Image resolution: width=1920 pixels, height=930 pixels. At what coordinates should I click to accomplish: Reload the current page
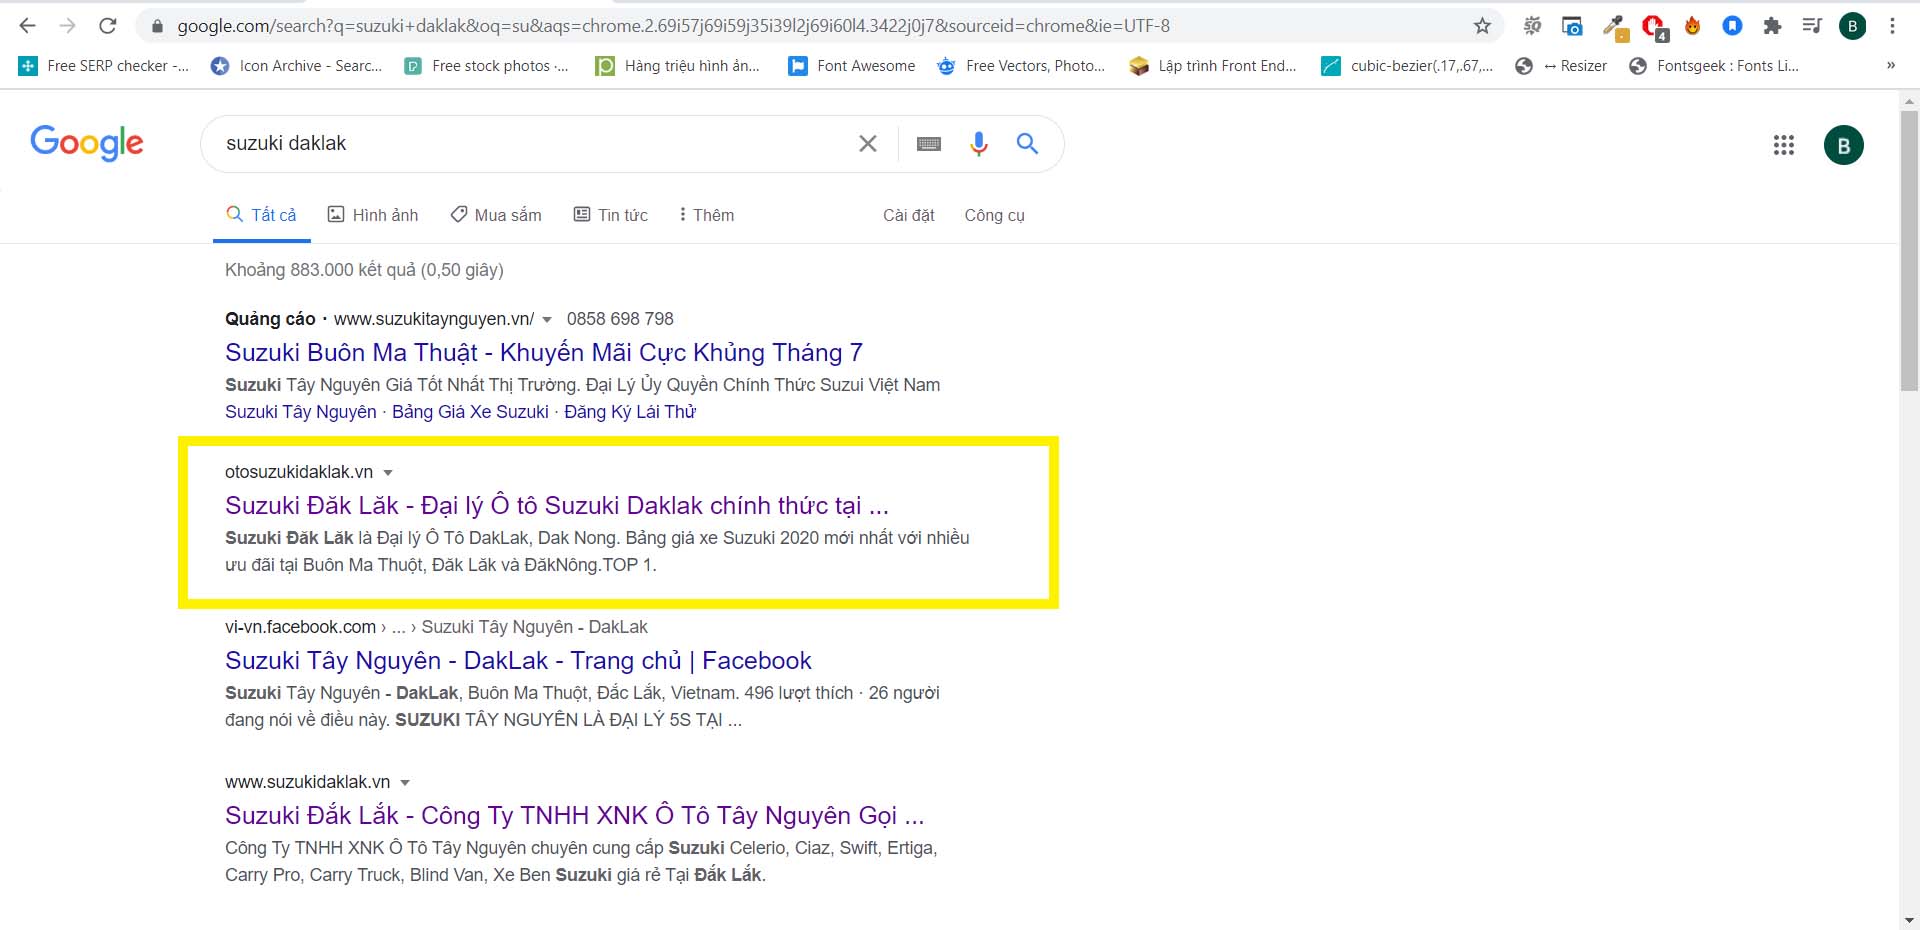[108, 26]
